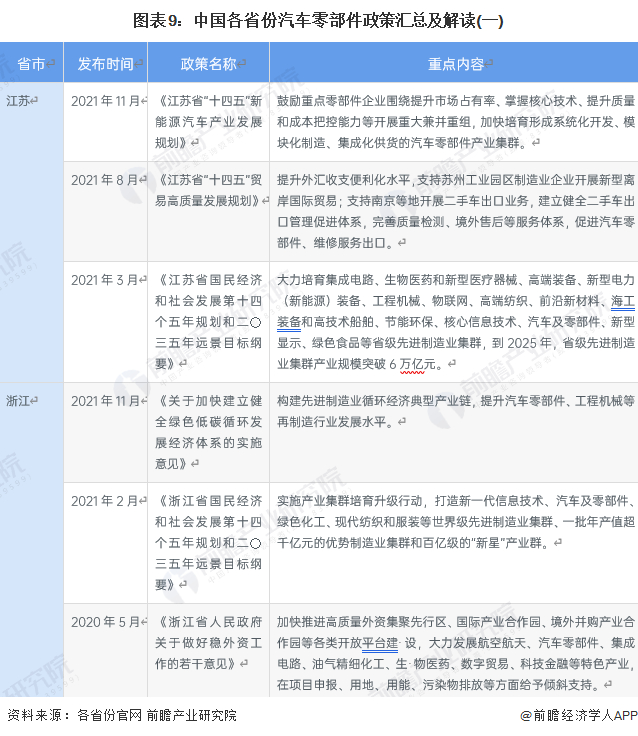Viewport: 638px width, 736px height.
Task: Click the 发布时间 column header
Action: coord(106,63)
